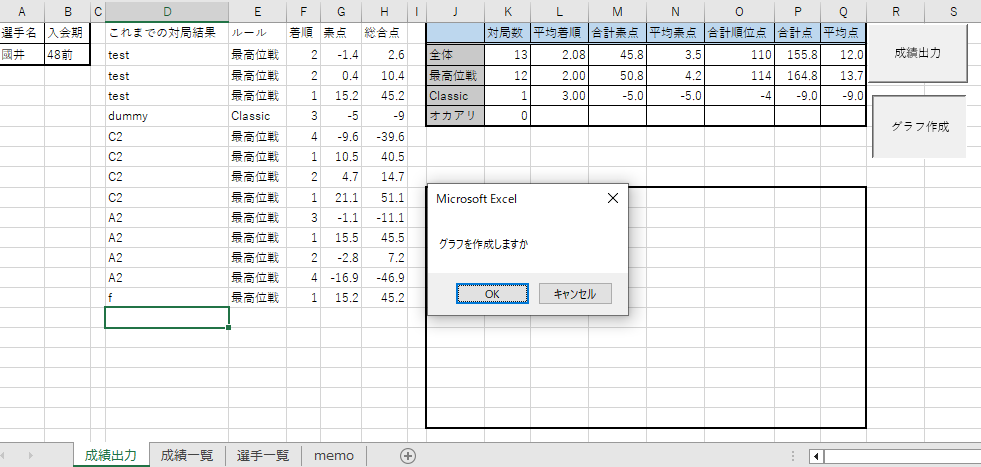Select the cell with value 21.1
This screenshot has width=981, height=467.
click(x=341, y=198)
